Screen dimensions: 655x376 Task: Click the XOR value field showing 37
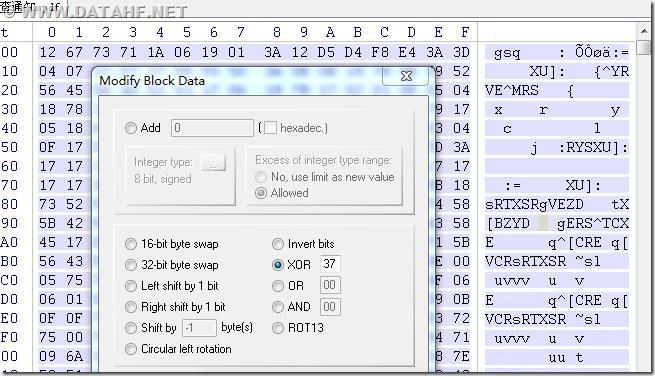click(330, 264)
